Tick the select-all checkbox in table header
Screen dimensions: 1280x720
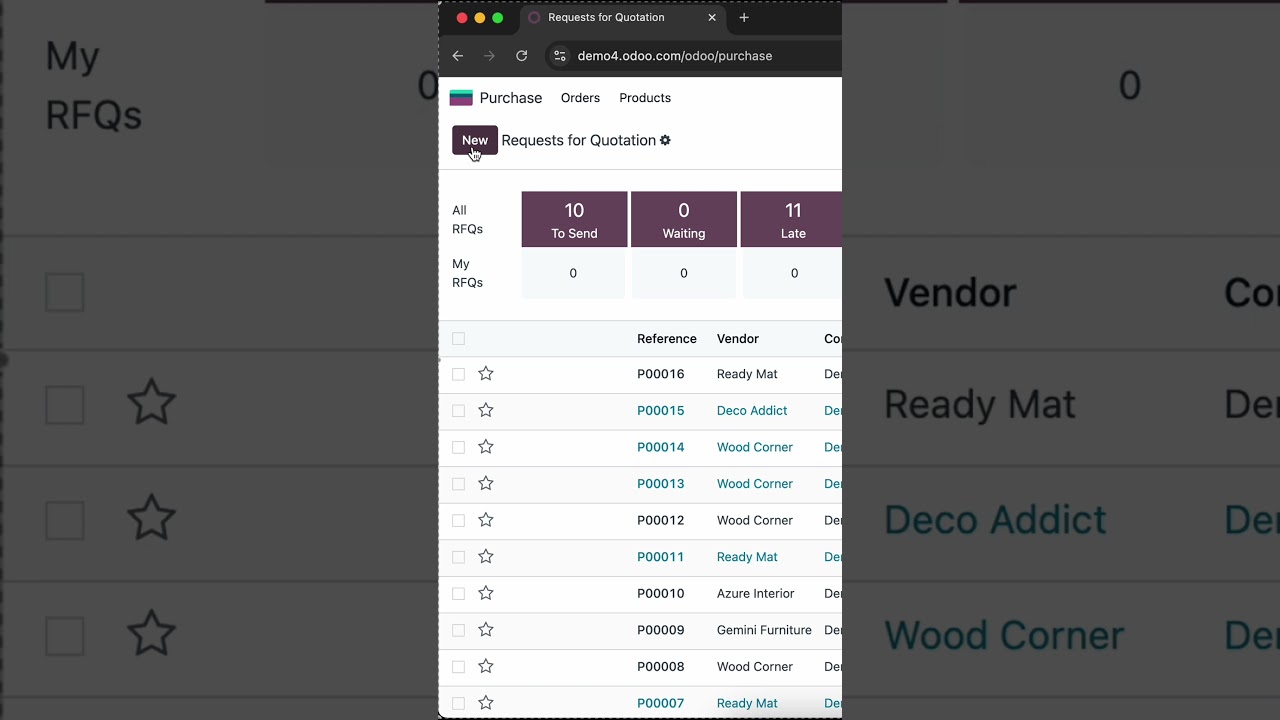[458, 338]
